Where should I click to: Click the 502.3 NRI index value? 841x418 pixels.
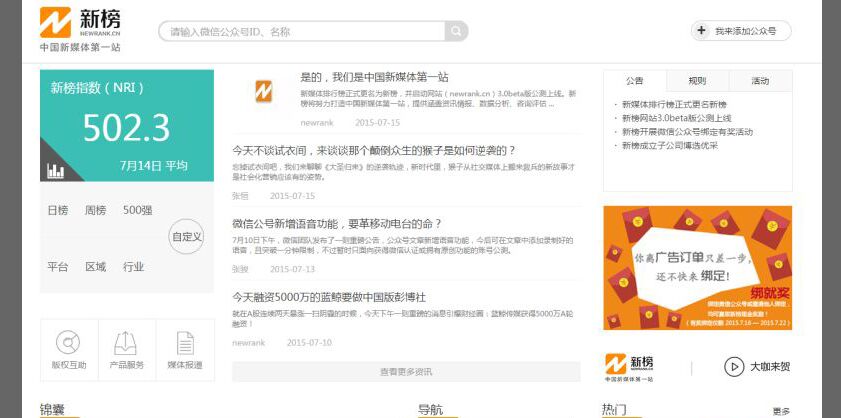(127, 128)
